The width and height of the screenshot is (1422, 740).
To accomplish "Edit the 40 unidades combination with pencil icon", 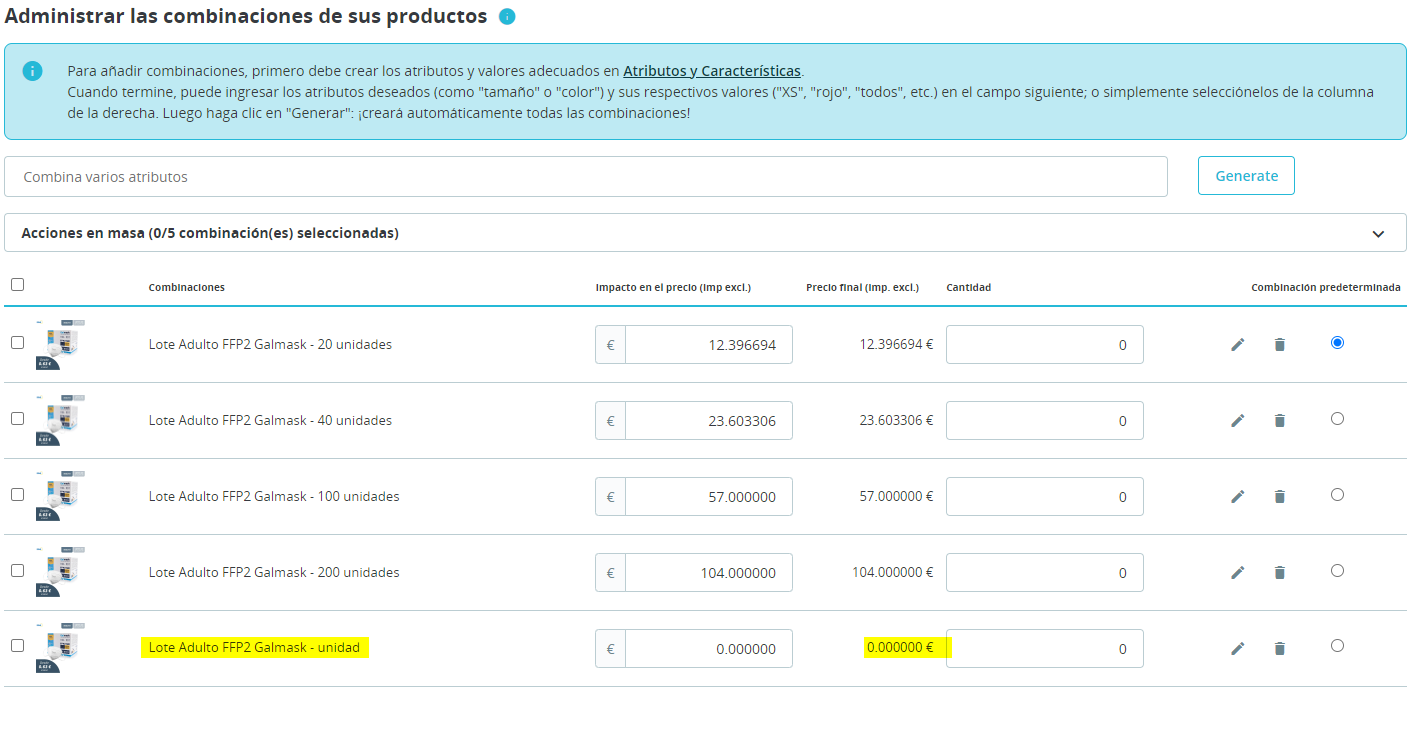I will (1238, 420).
